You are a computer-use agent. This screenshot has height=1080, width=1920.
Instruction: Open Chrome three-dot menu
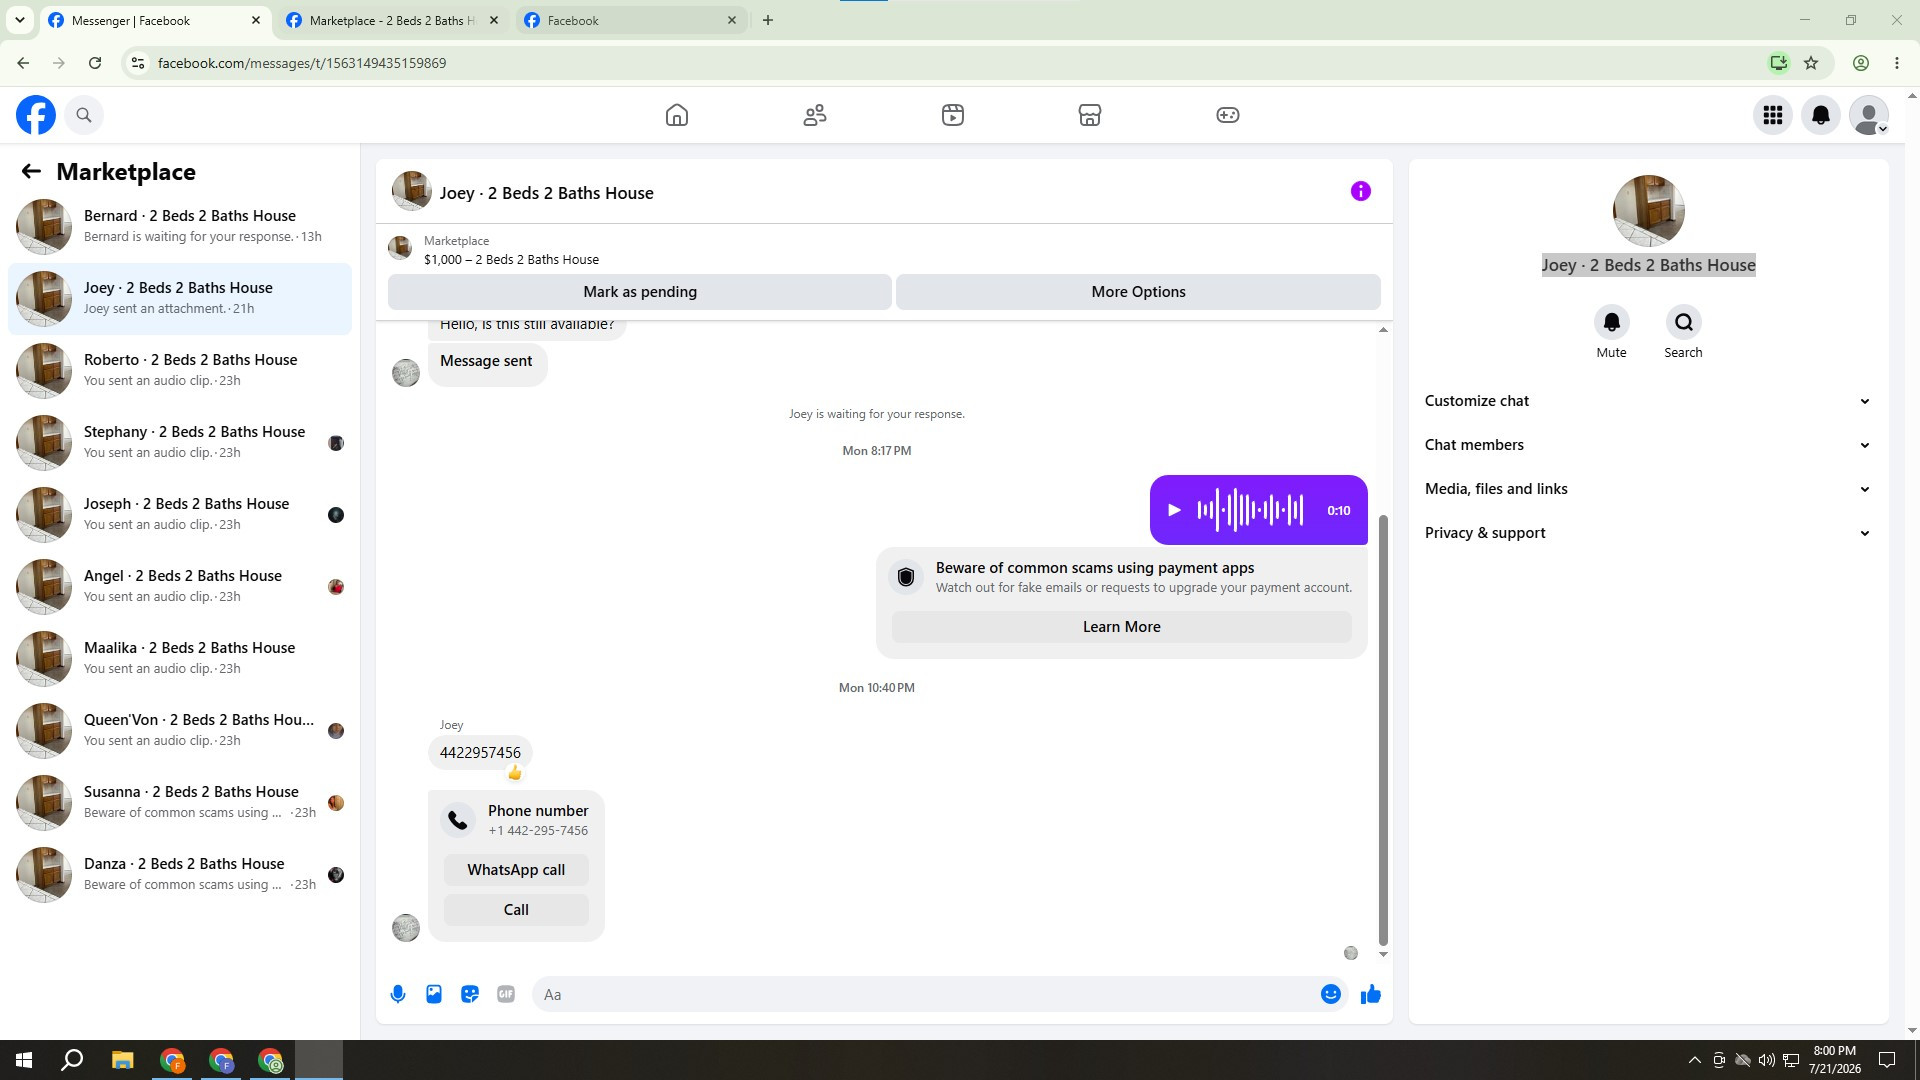coord(1897,63)
